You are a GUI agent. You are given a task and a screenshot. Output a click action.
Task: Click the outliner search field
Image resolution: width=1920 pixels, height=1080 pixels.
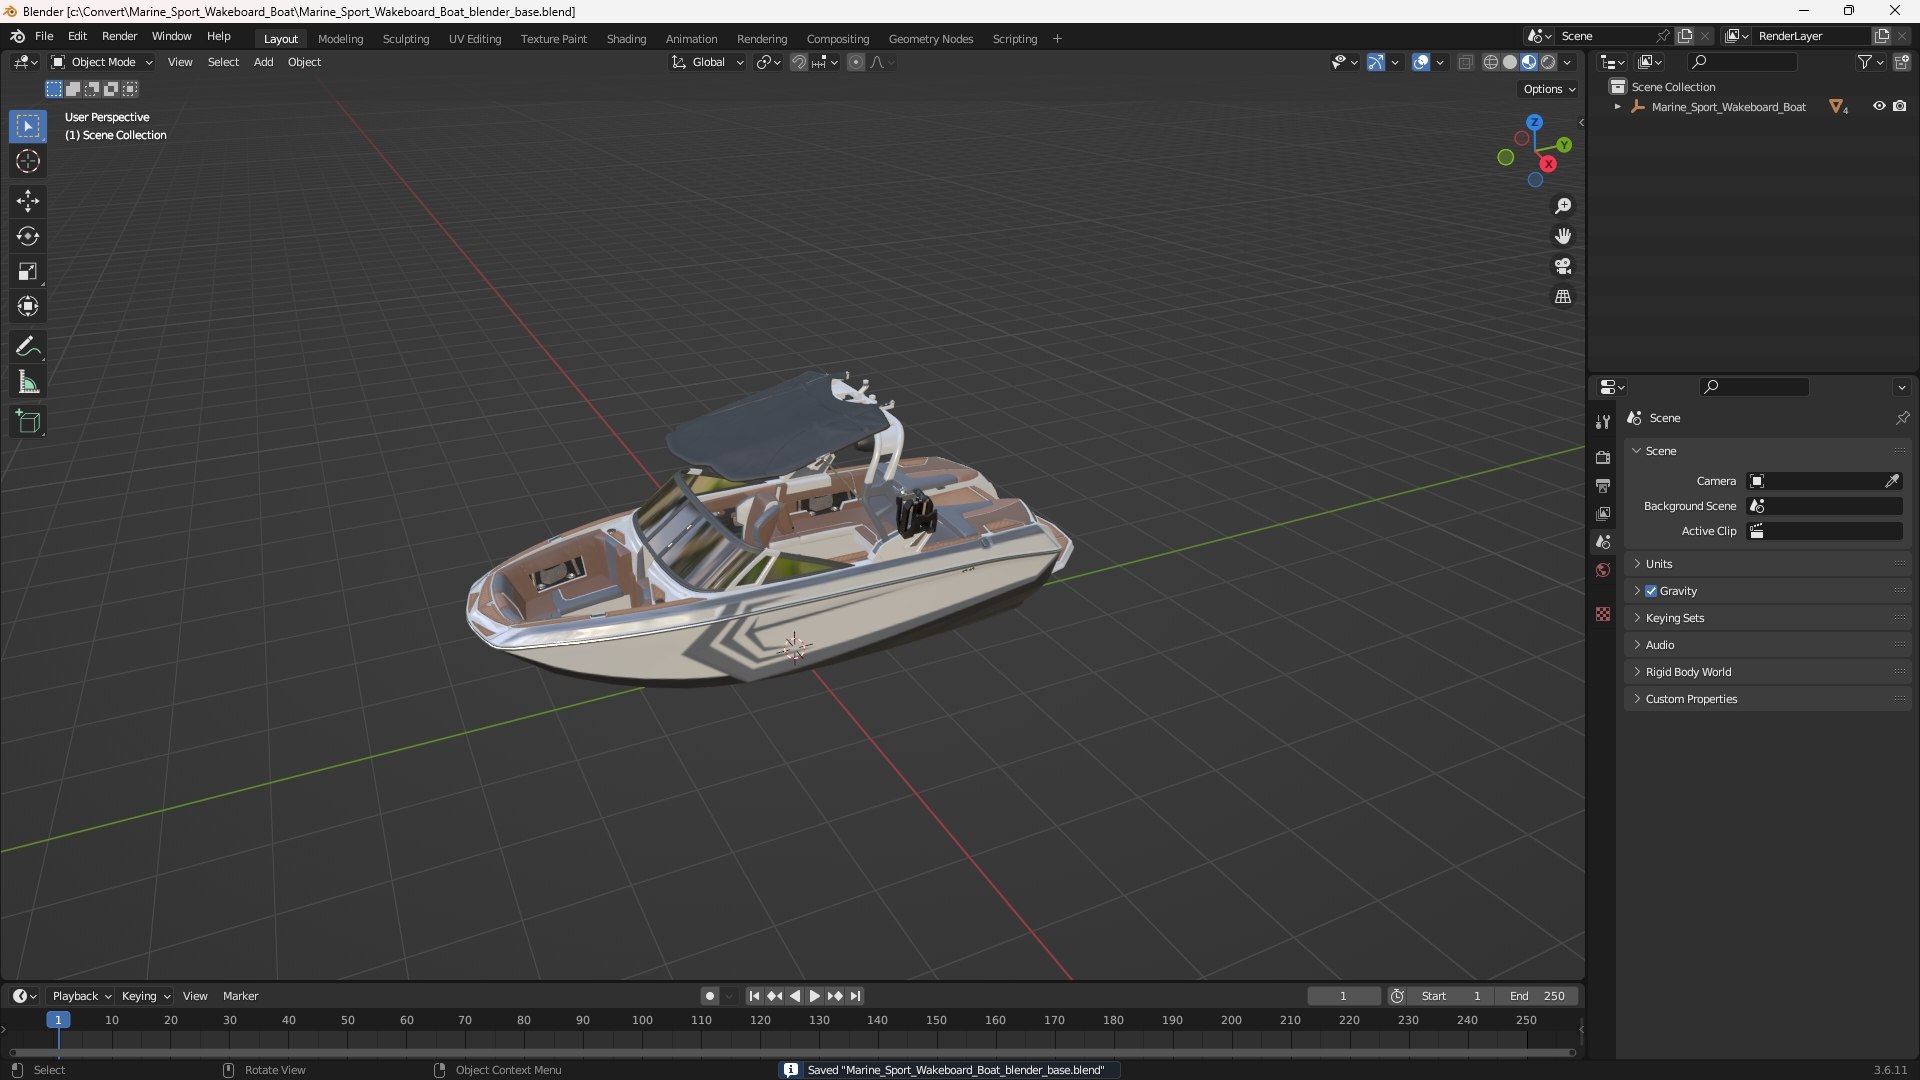(x=1741, y=62)
